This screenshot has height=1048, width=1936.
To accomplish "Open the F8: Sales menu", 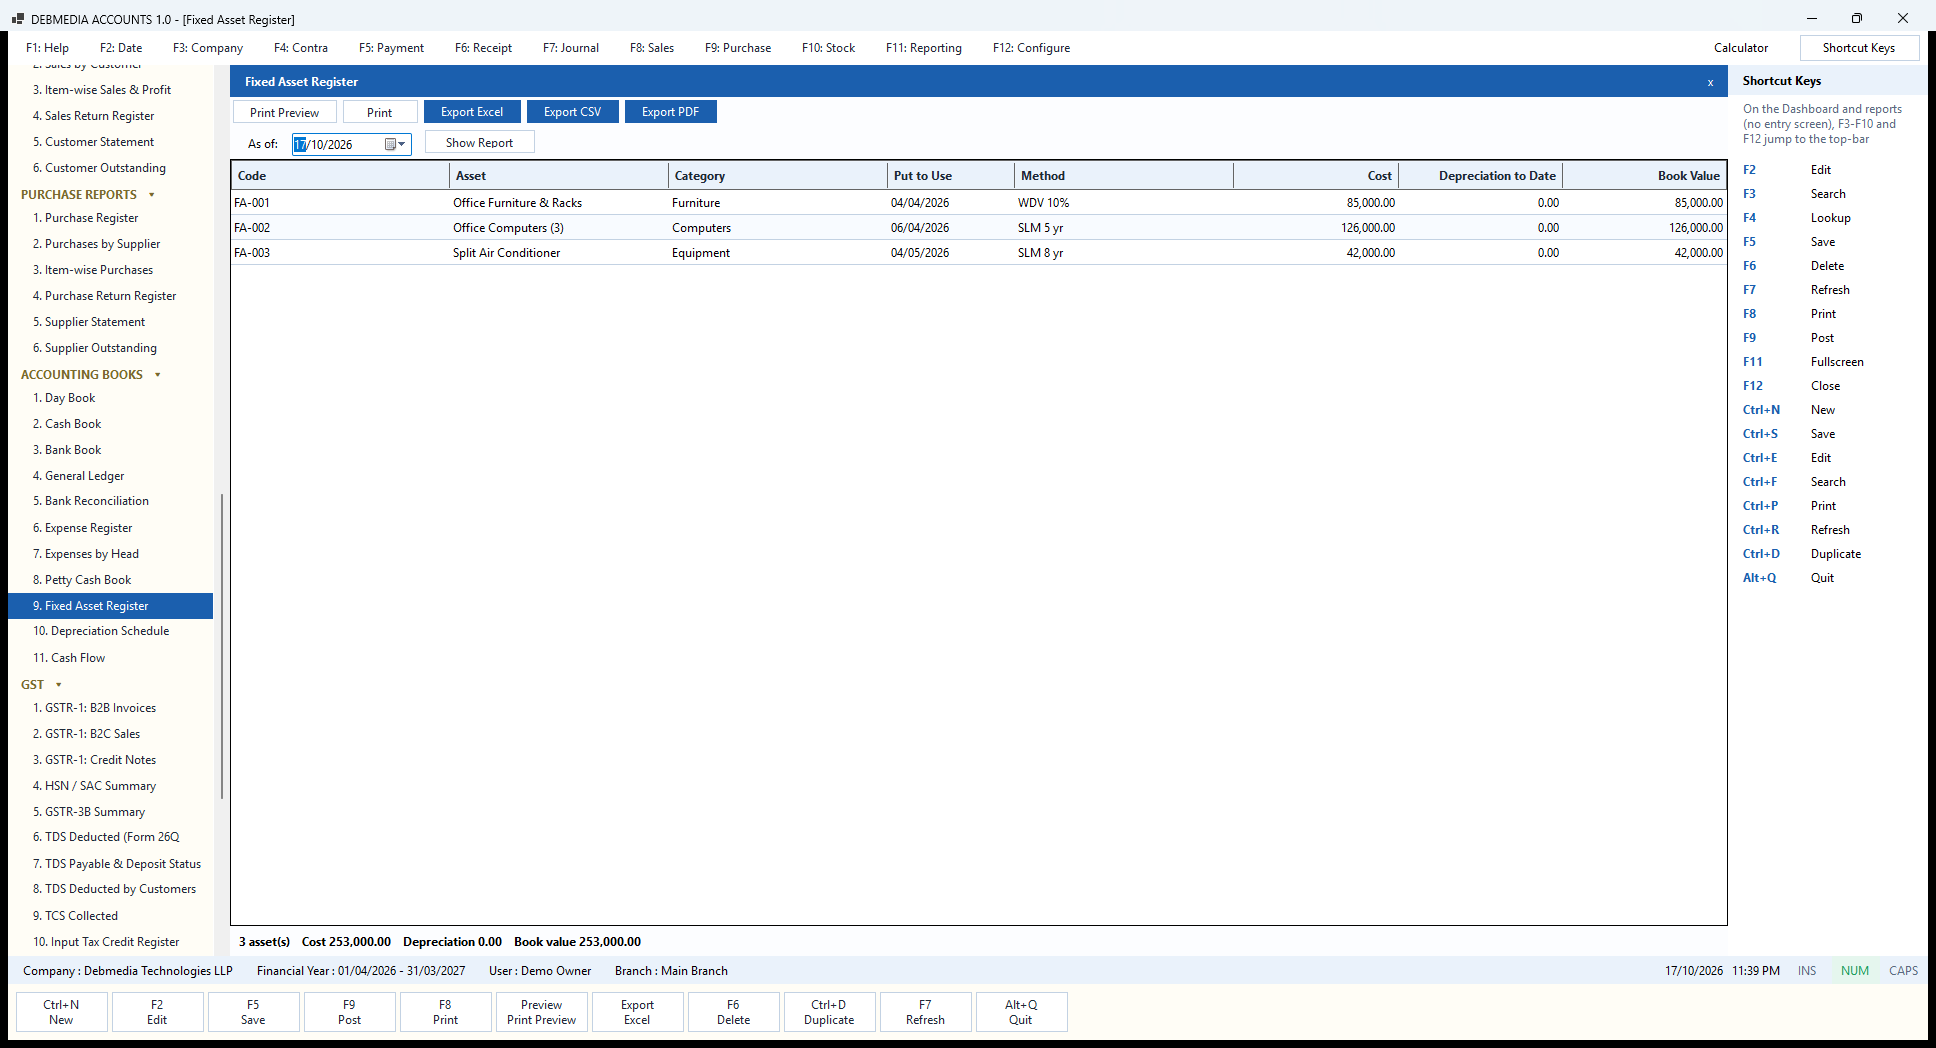I will tap(652, 48).
